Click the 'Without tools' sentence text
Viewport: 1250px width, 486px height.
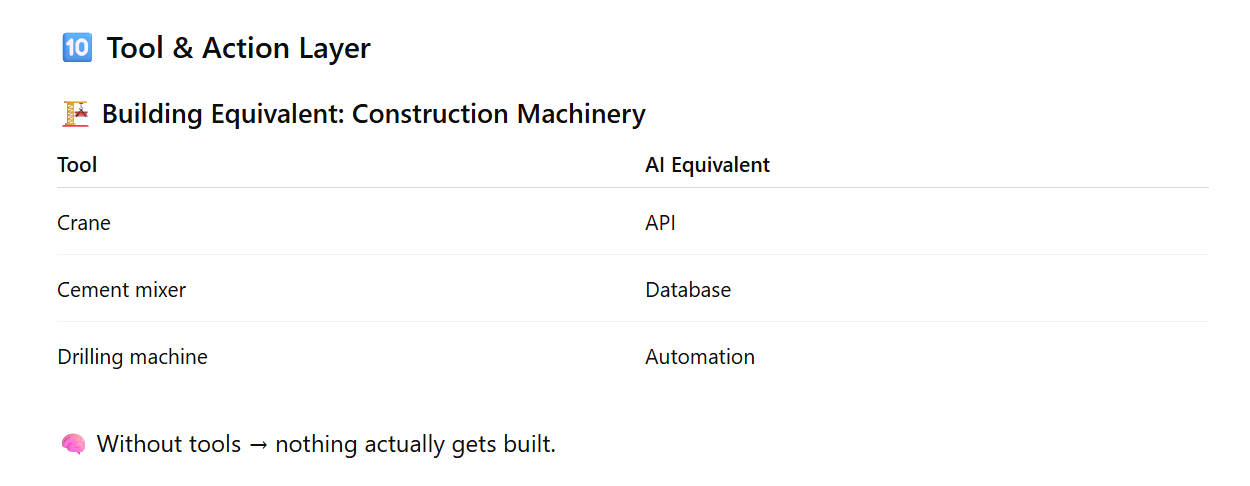tap(168, 444)
